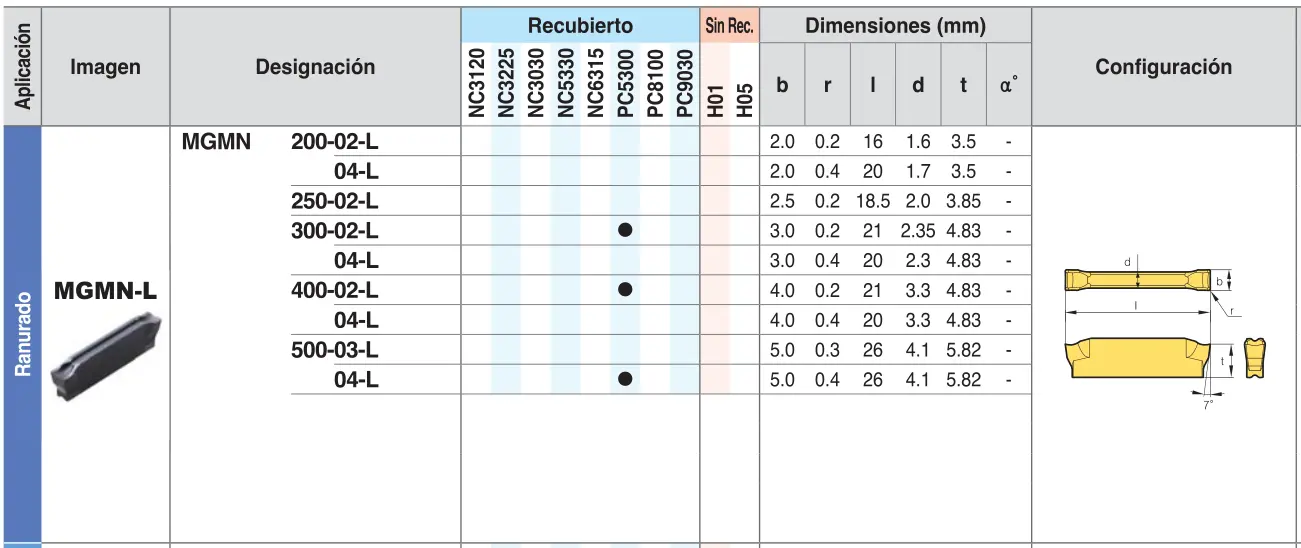Select the Dimensiones (mm) header

pyautogui.click(x=895, y=26)
